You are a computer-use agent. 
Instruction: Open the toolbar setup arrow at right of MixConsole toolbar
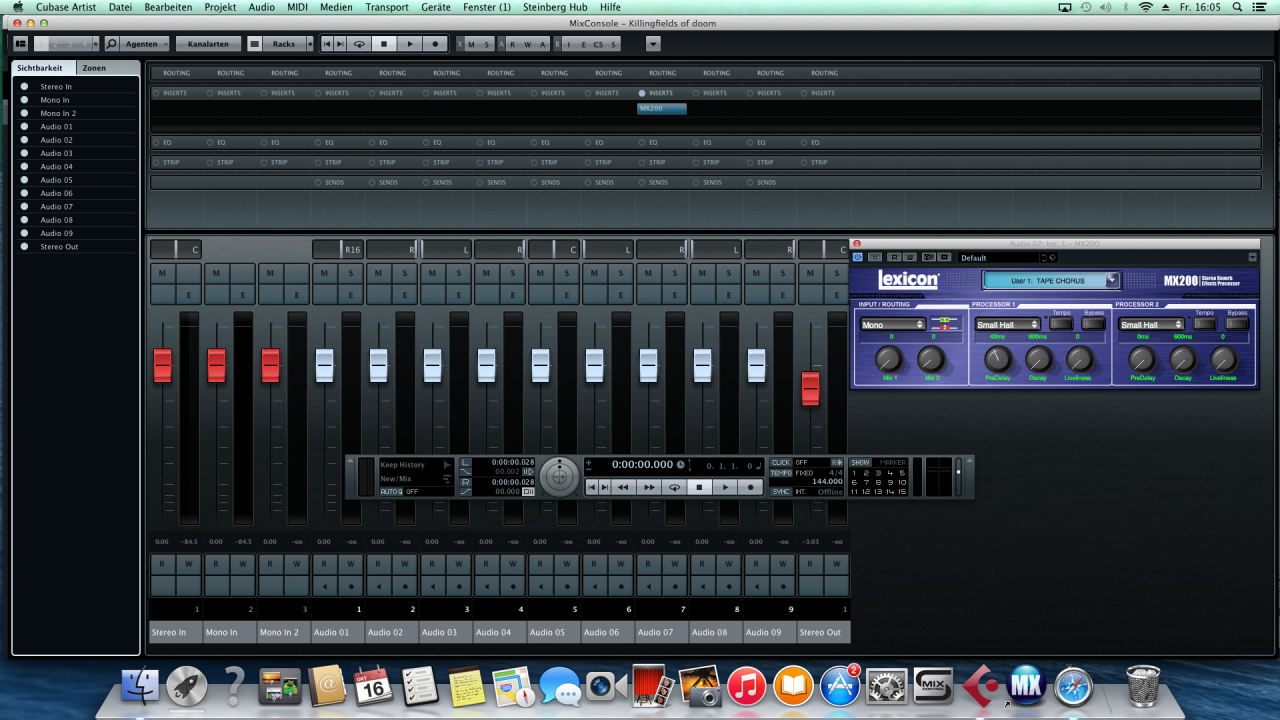click(x=653, y=44)
